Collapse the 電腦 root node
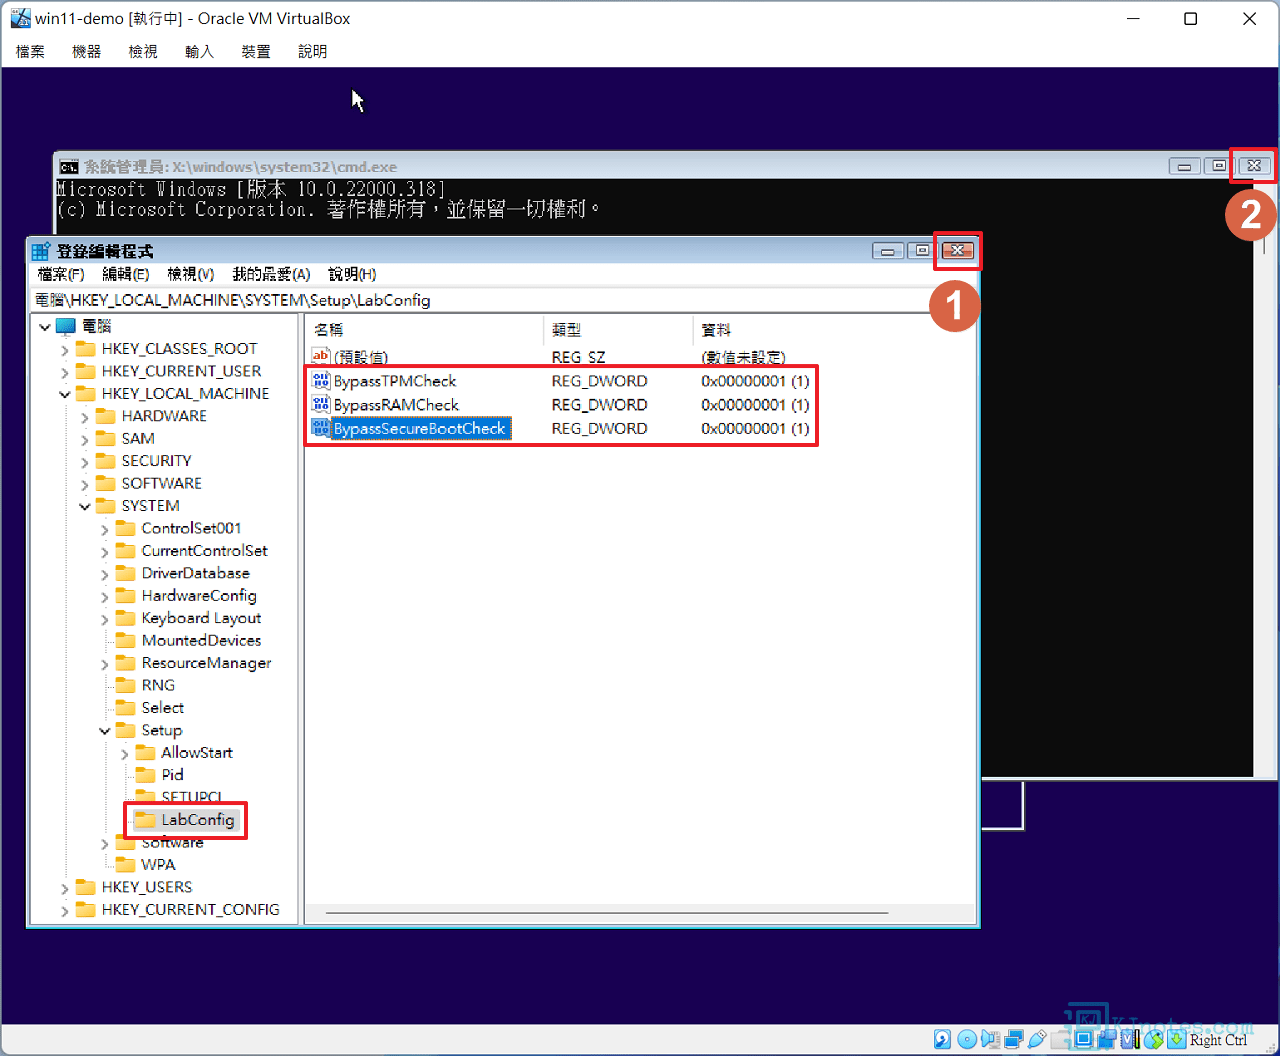1280x1056 pixels. click(x=45, y=327)
